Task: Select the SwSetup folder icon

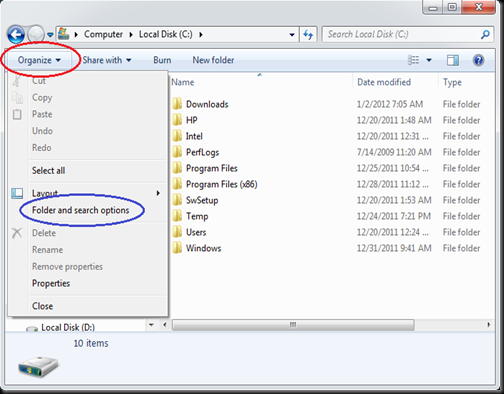Action: pos(177,200)
